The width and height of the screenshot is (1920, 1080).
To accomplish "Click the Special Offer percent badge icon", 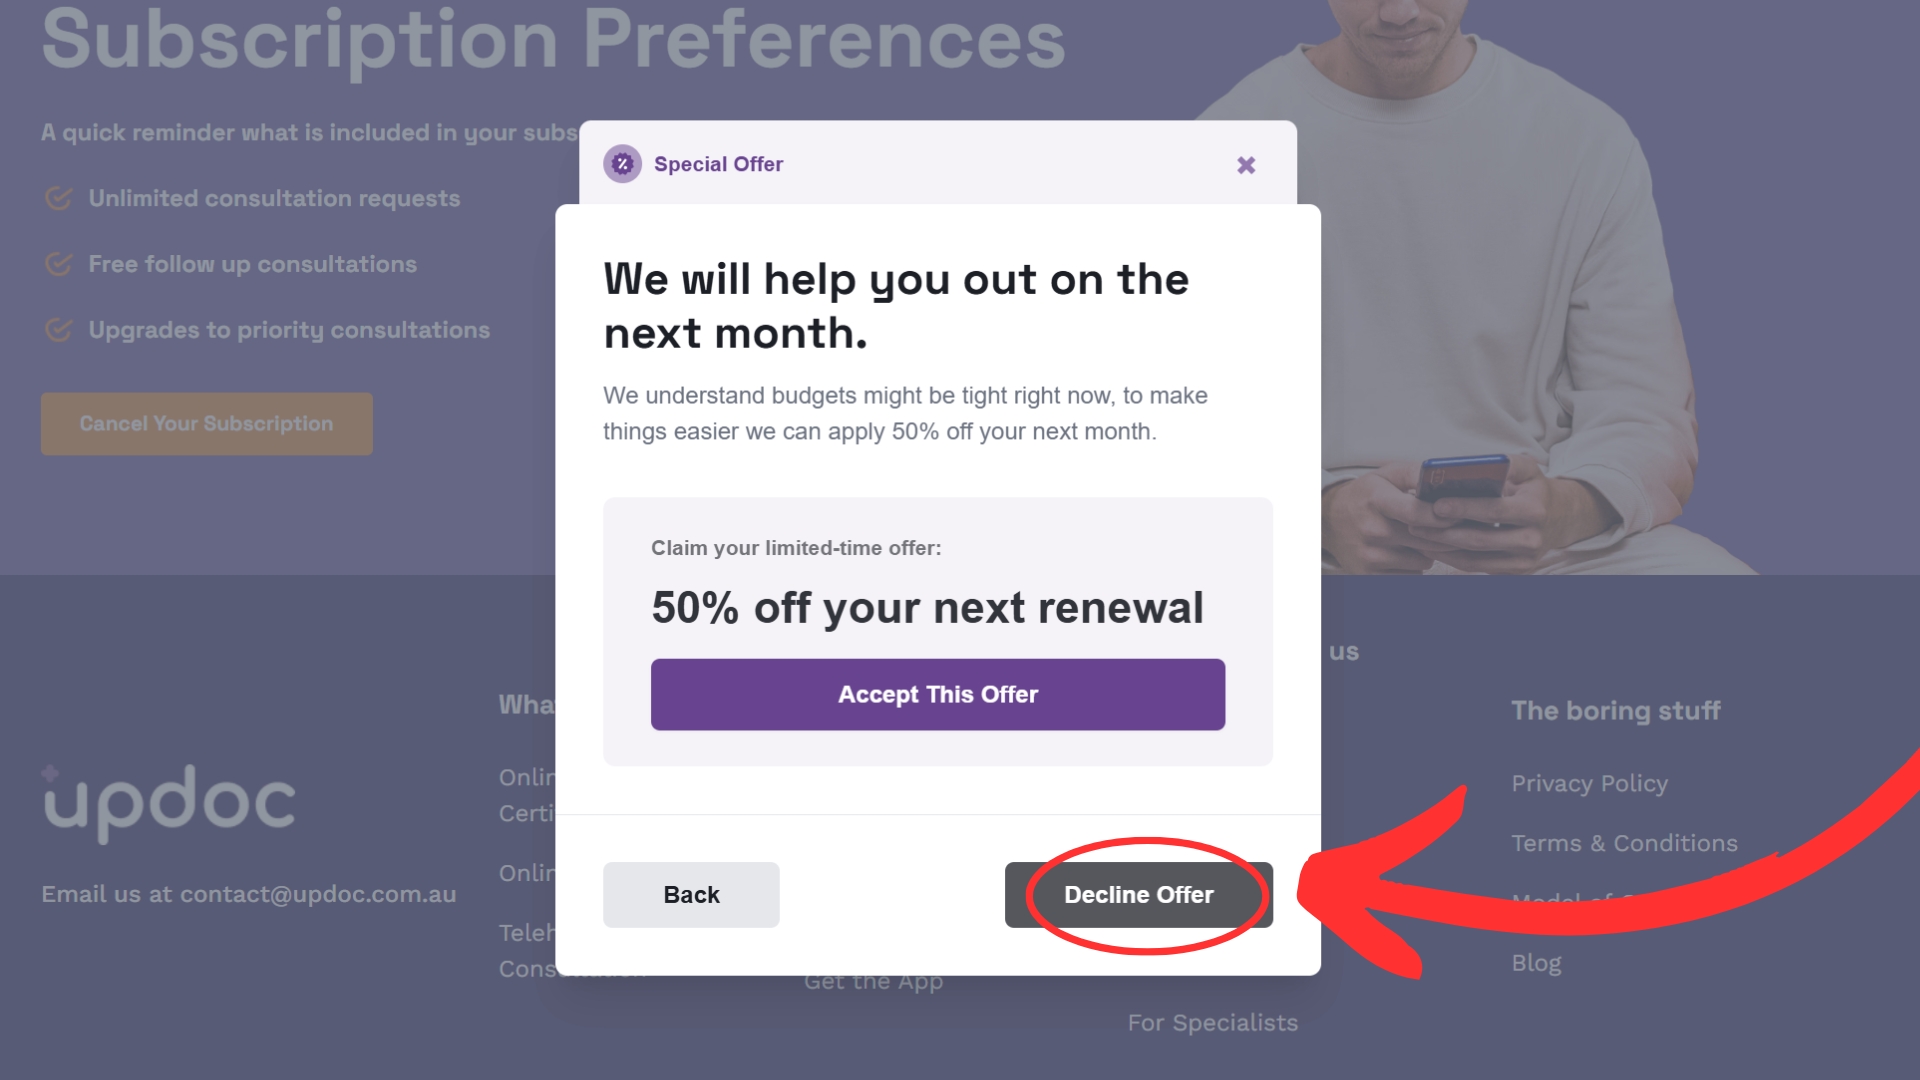I will point(623,164).
